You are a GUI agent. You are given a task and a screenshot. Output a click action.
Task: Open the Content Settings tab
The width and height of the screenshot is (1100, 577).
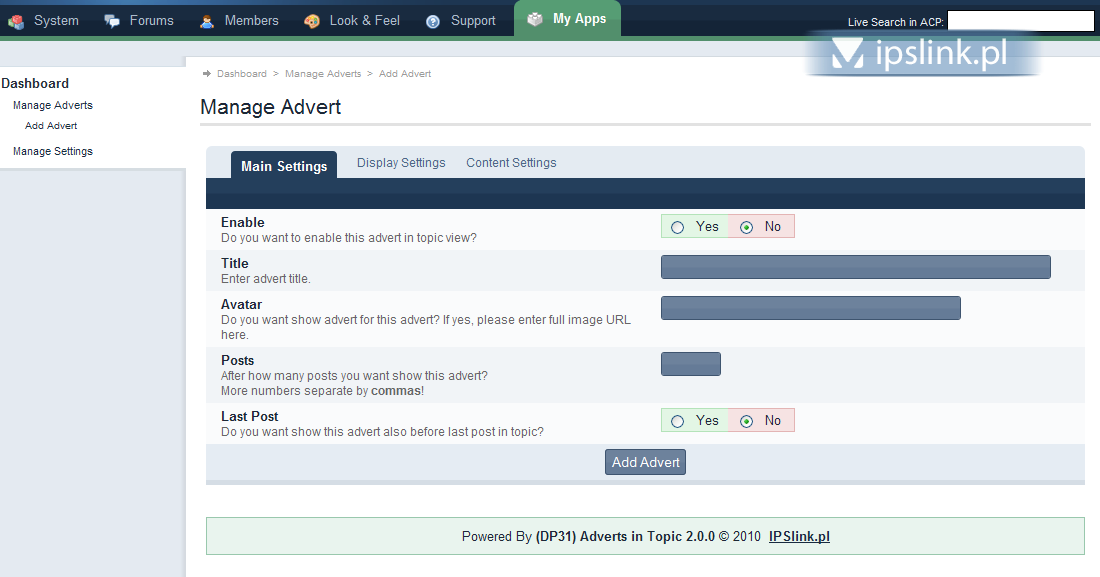click(x=511, y=163)
